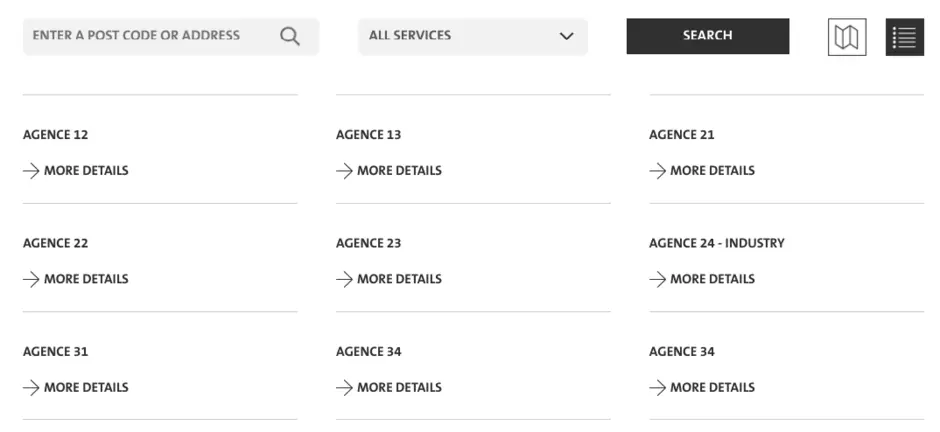The width and height of the screenshot is (940, 432).
Task: Open More Details for Agence 31
Action: pos(85,388)
